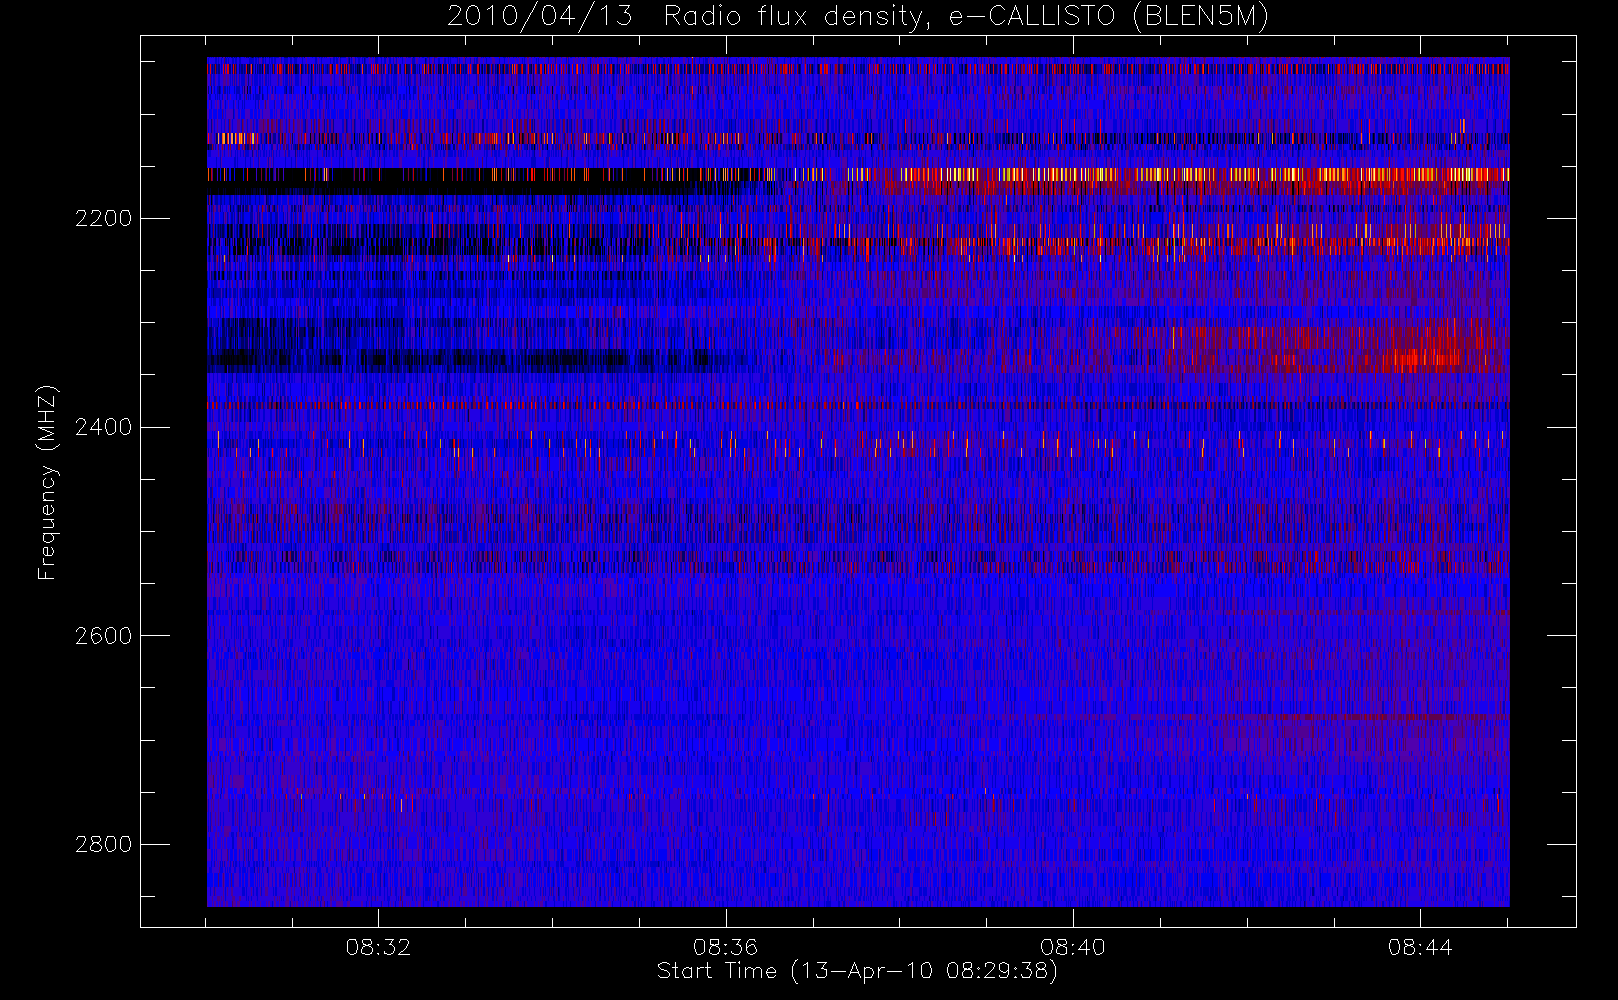This screenshot has width=1618, height=1000.
Task: Click the 2400 frequency tick label
Action: pos(103,427)
